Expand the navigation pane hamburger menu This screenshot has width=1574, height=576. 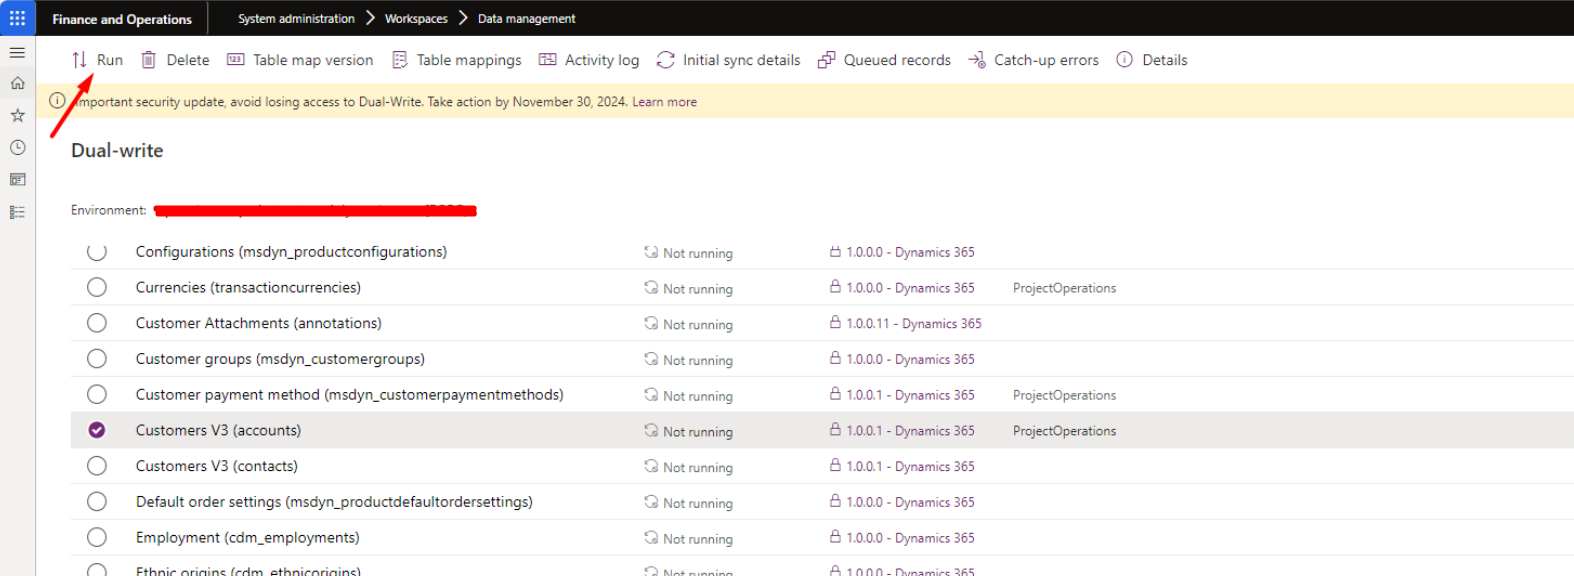coord(17,52)
